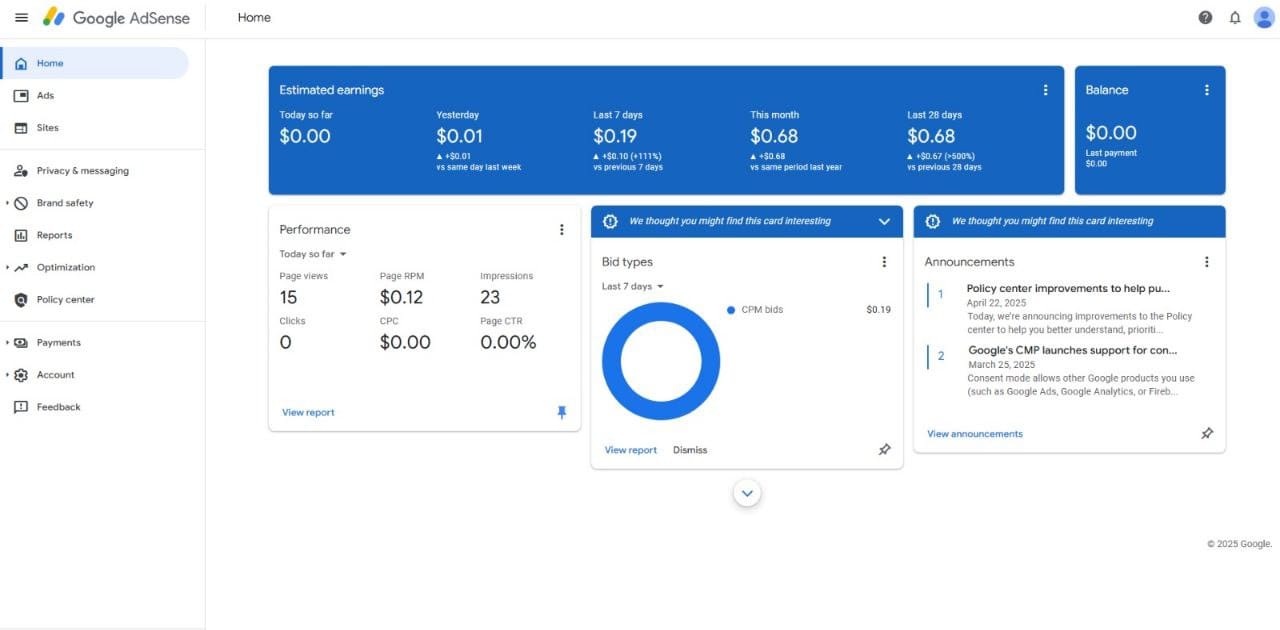Click the Sites icon in sidebar
1280x630 pixels.
tap(21, 128)
